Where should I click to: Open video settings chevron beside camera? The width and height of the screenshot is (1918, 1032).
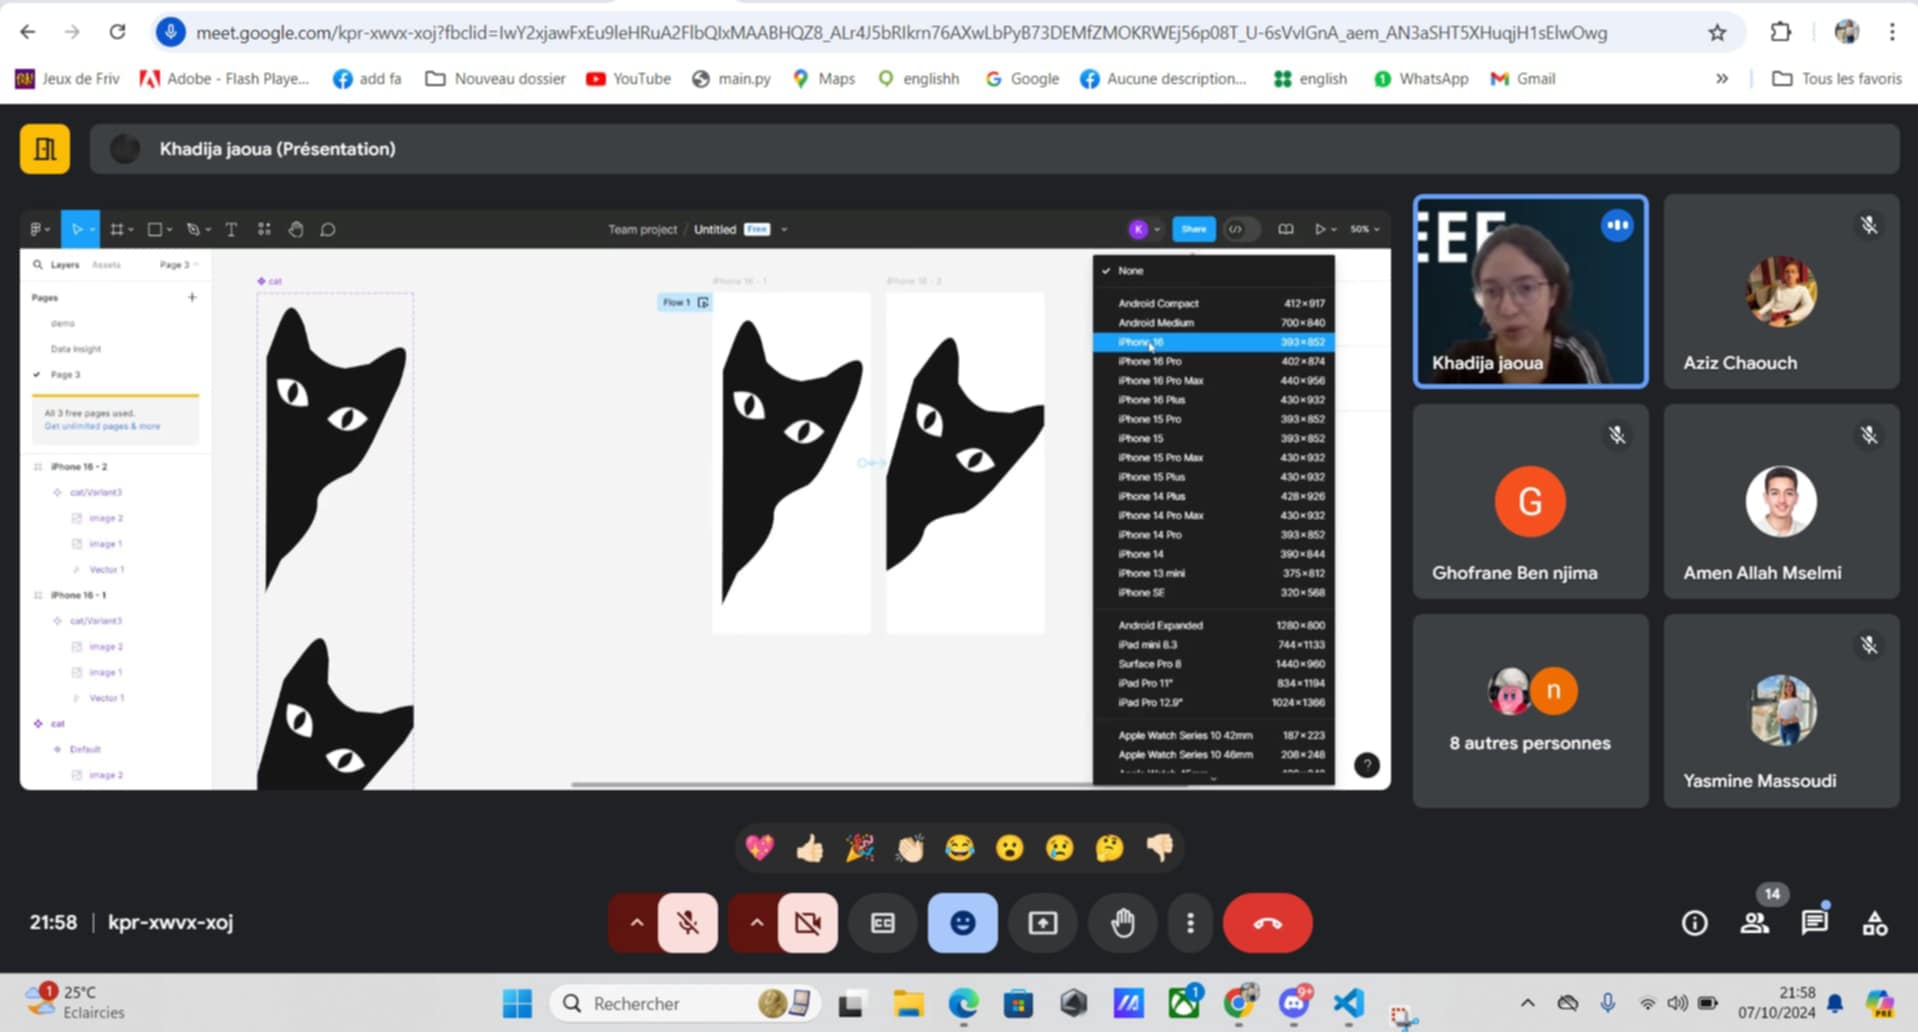pos(756,922)
